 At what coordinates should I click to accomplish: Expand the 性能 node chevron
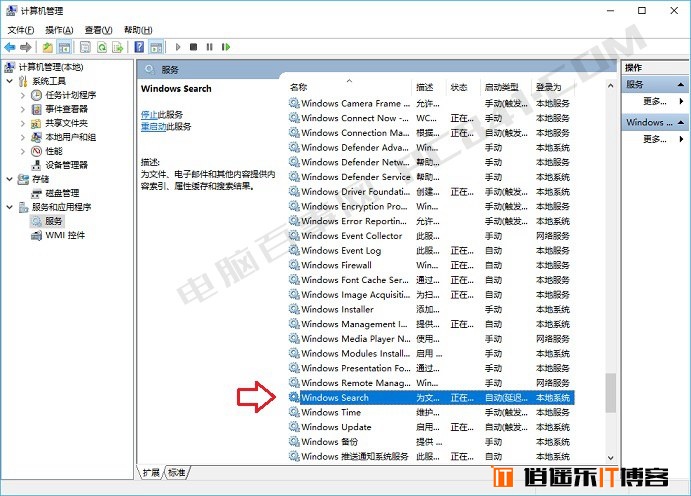pyautogui.click(x=23, y=151)
